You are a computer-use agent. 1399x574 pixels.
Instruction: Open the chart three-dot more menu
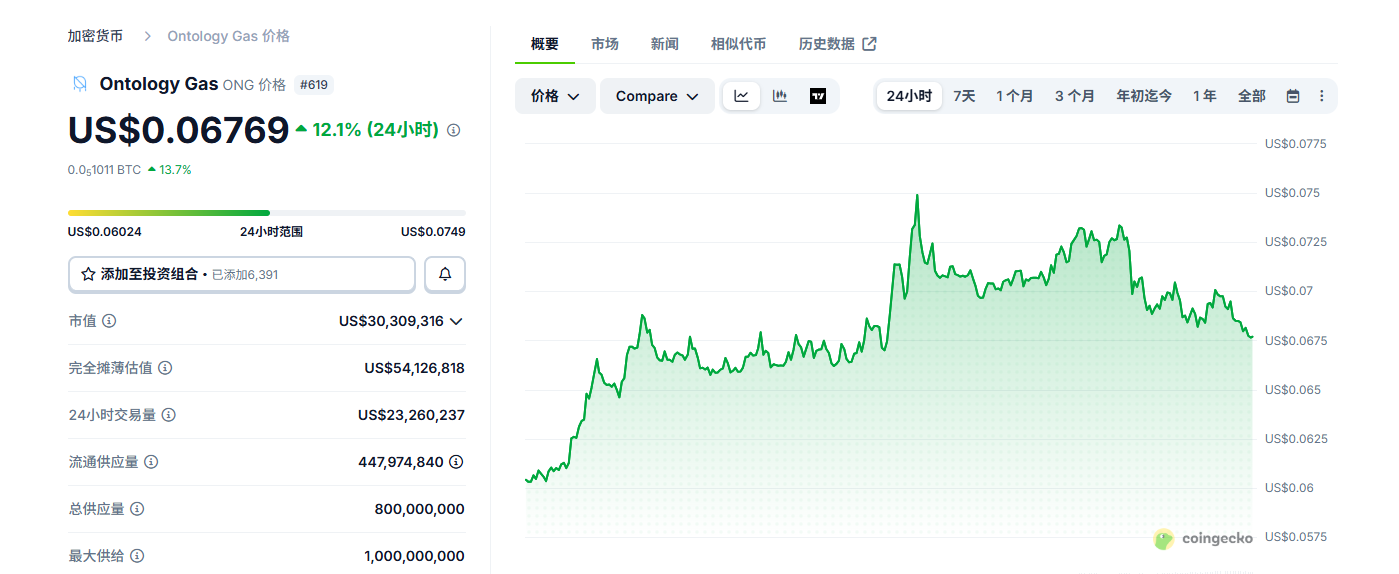pos(1321,96)
